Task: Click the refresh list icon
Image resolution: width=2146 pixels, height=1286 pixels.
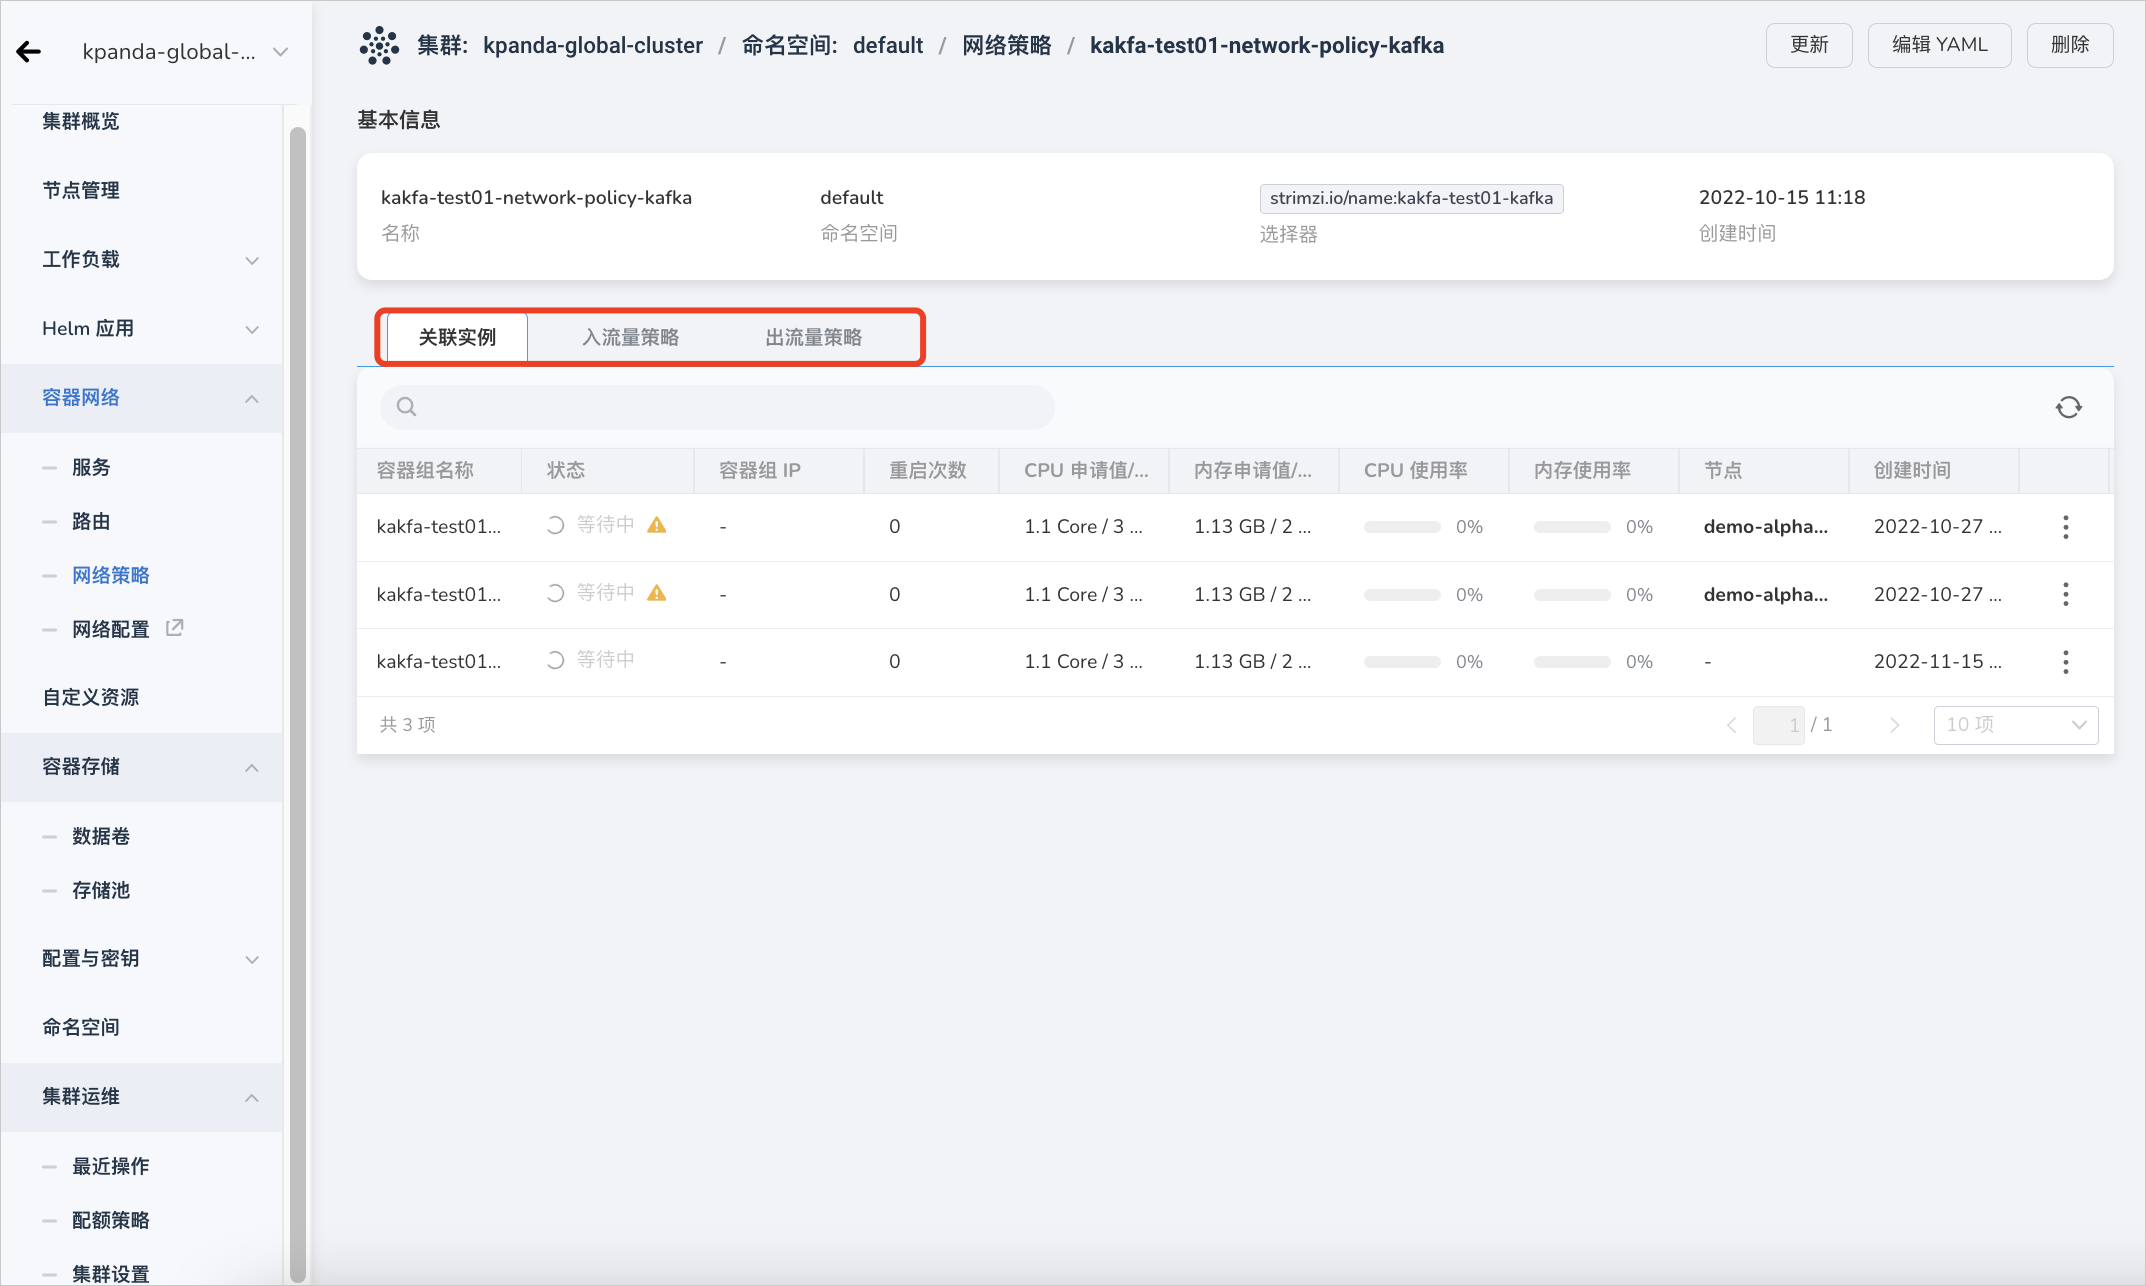Action: coord(2068,407)
